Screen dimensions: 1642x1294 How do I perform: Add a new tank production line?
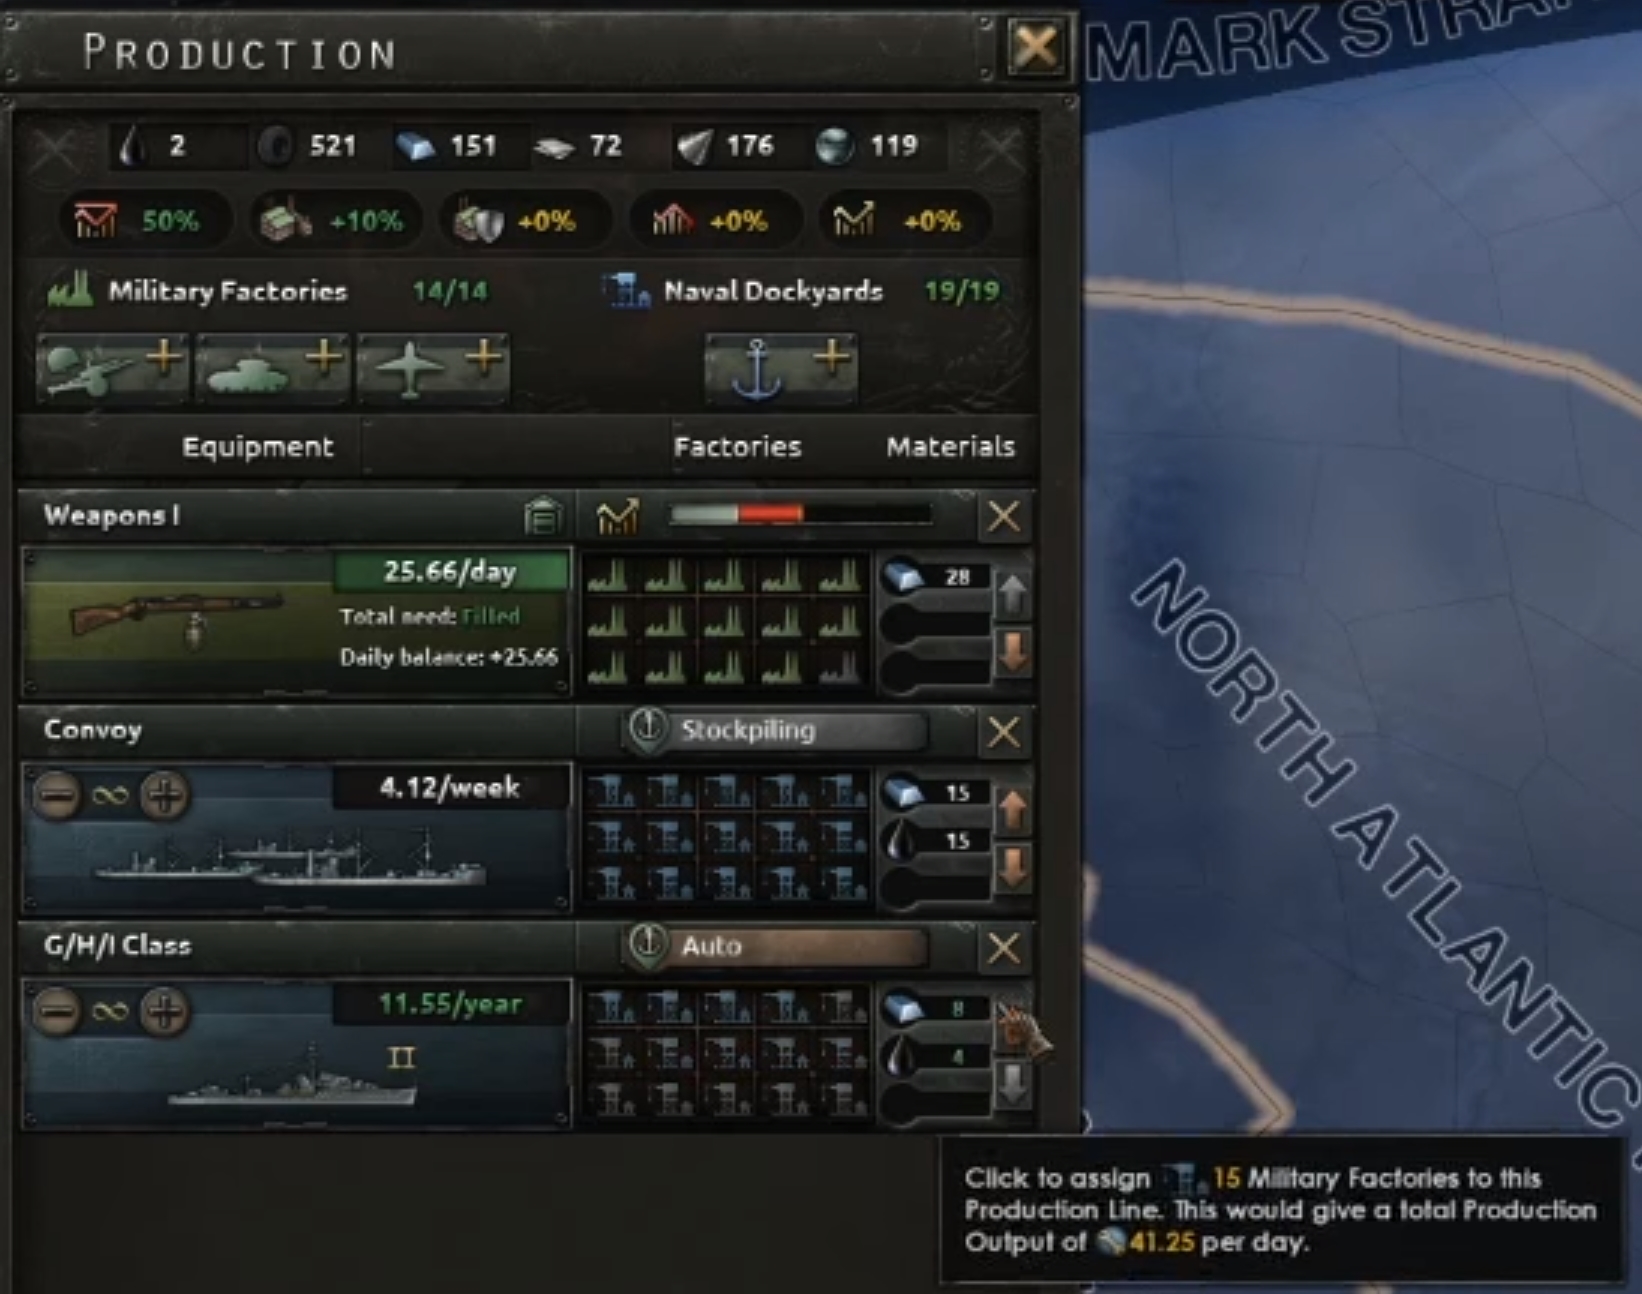272,368
